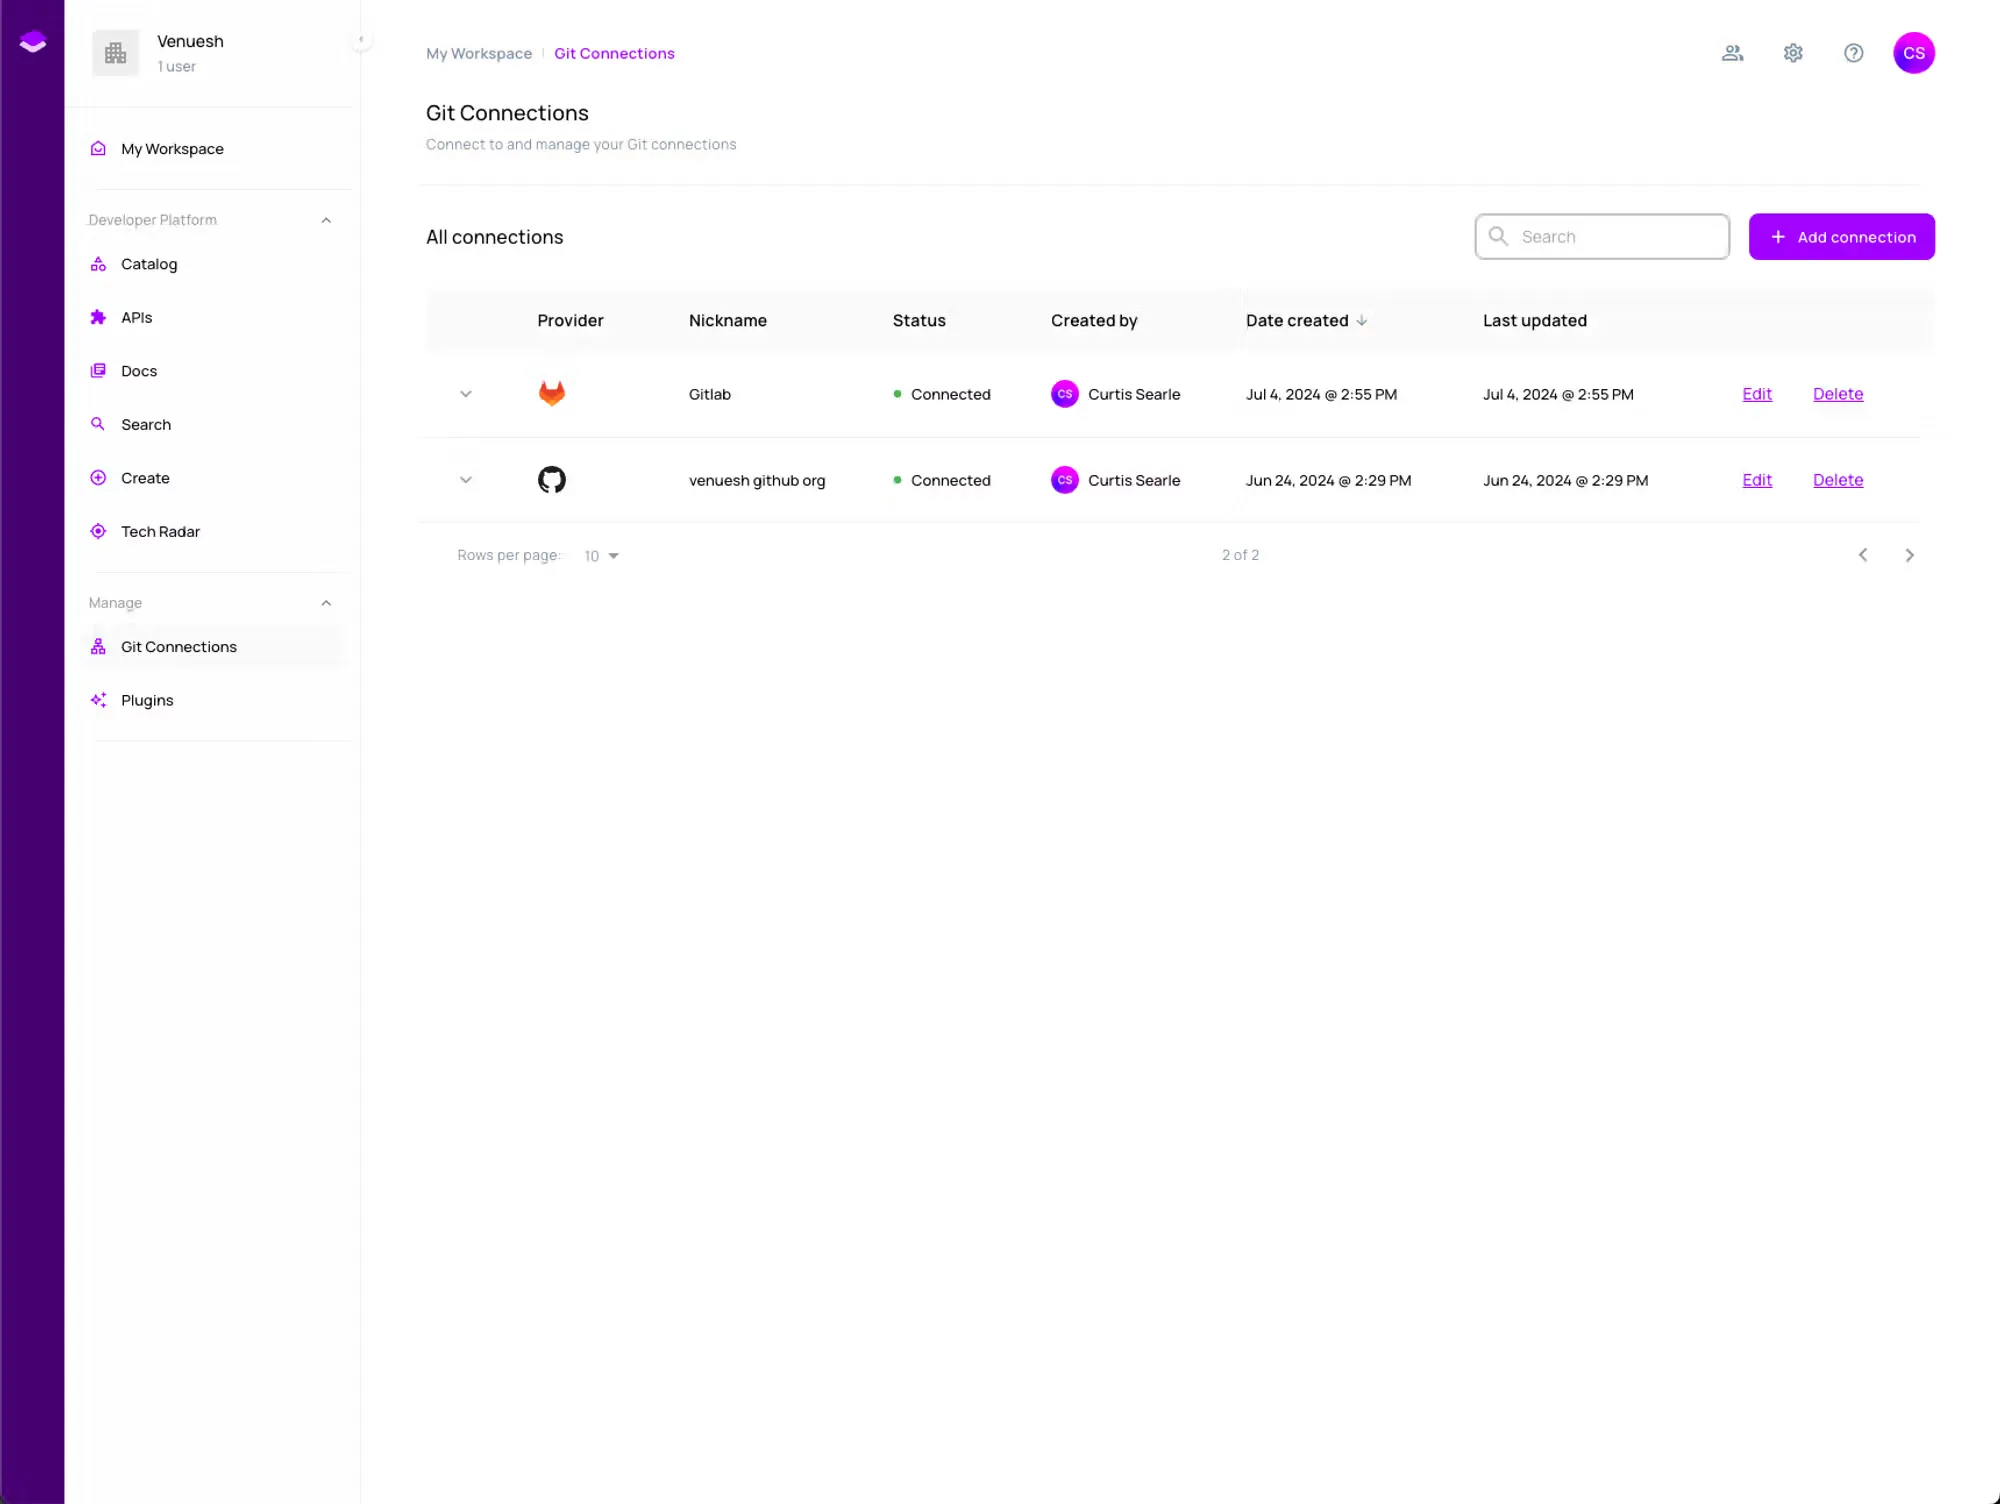Click the connections Search field
2000x1504 pixels.
click(x=1602, y=237)
